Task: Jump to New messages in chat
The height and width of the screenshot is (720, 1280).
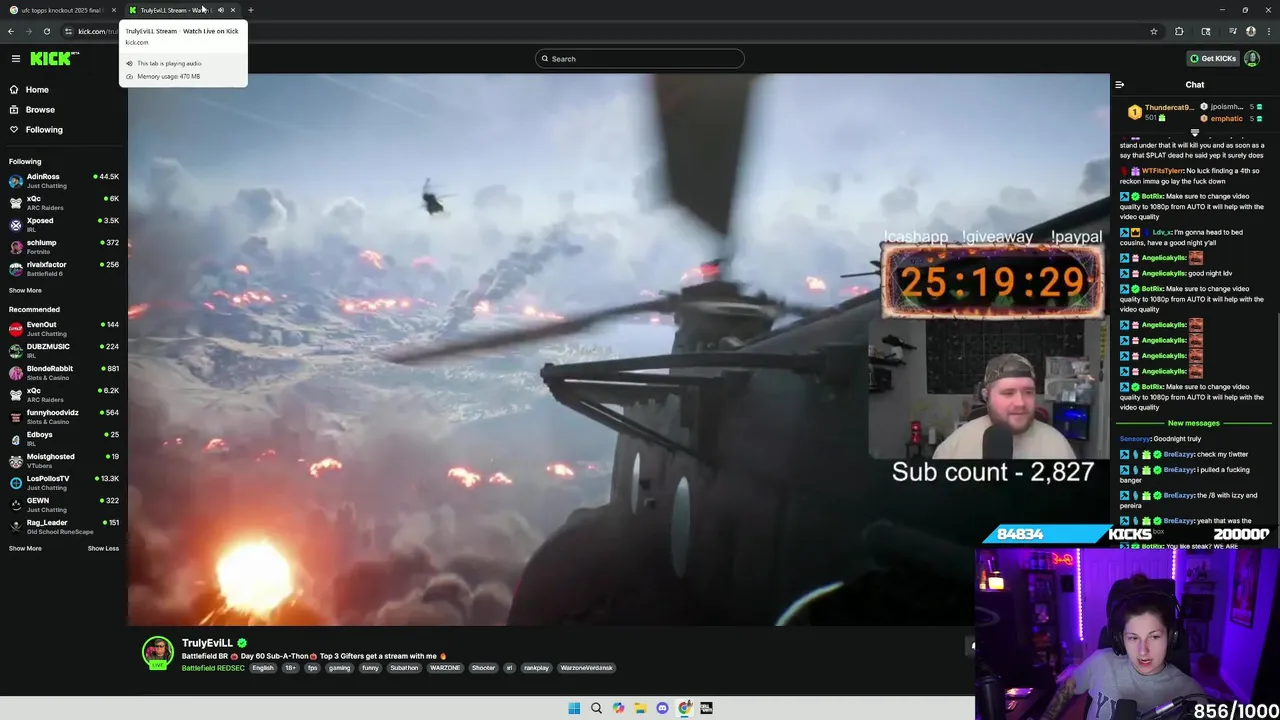Action: tap(1194, 423)
